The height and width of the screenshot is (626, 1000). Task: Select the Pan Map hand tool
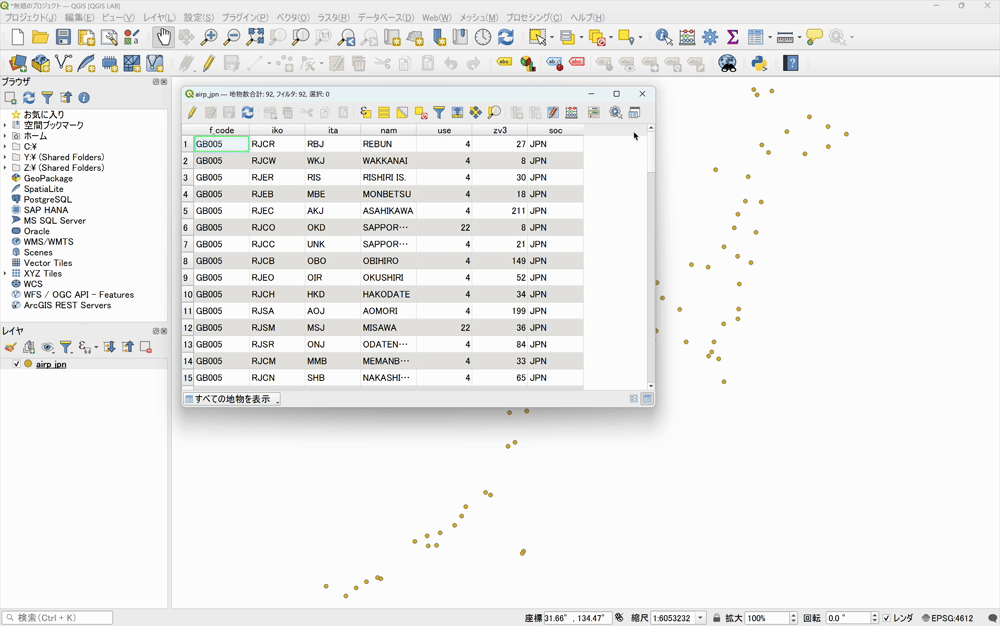[164, 37]
